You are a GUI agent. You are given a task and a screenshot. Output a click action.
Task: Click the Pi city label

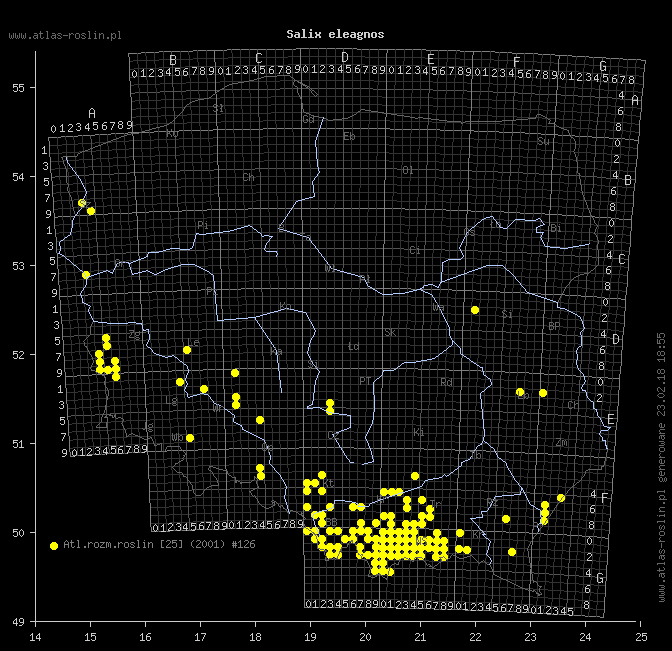click(203, 225)
